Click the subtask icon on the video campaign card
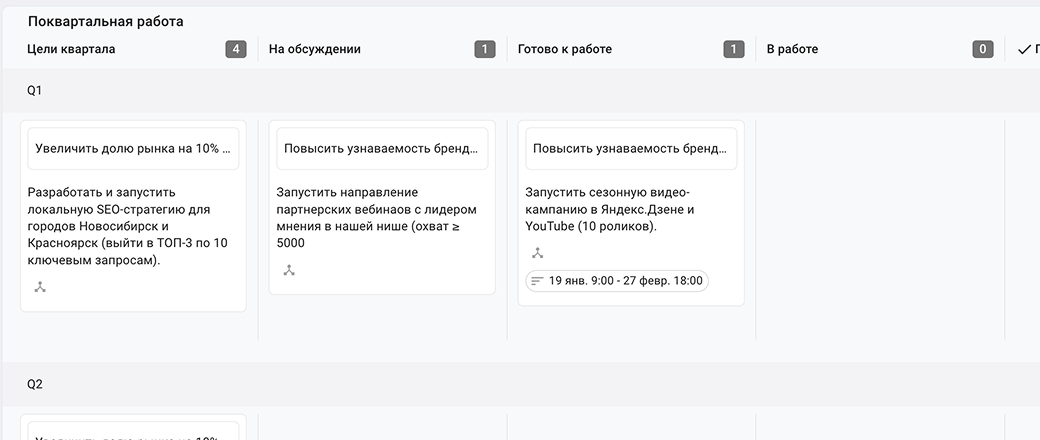Image resolution: width=1040 pixels, height=440 pixels. click(538, 253)
